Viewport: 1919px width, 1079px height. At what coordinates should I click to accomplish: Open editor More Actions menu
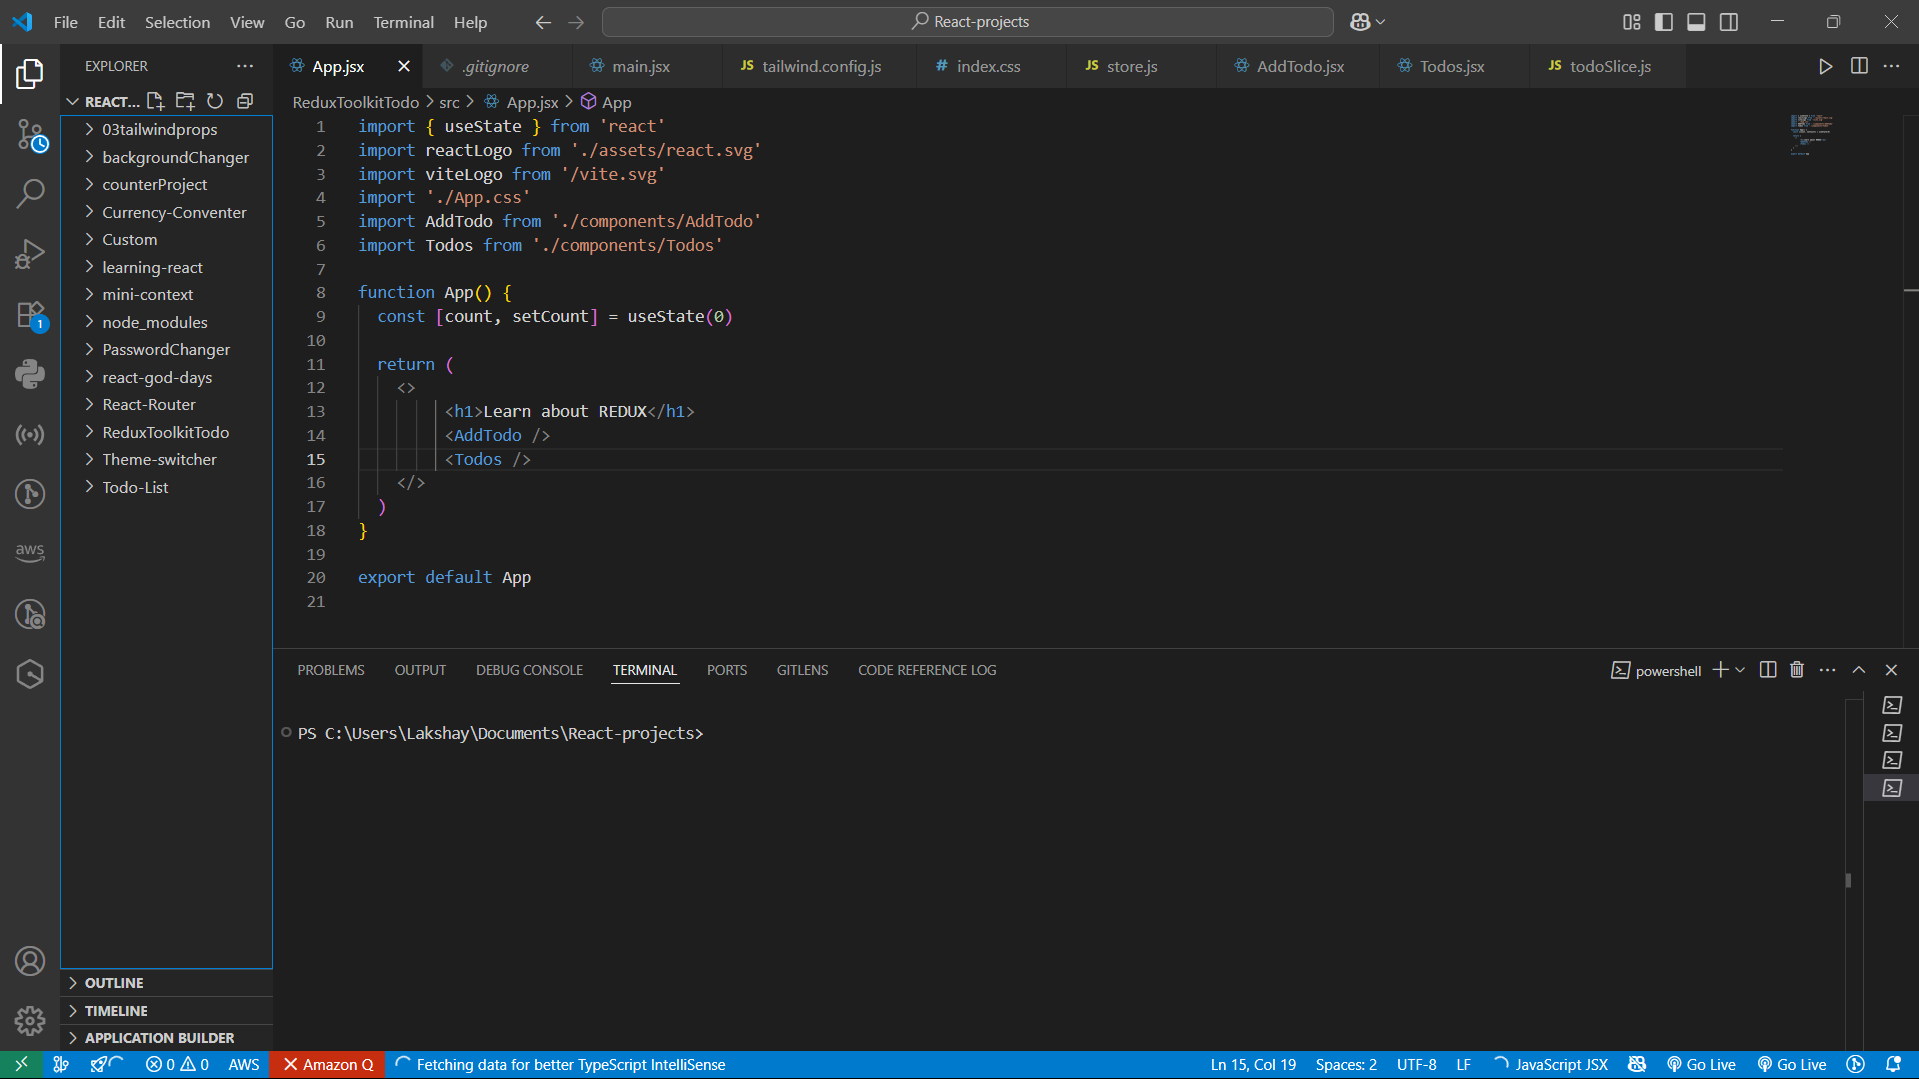(1891, 66)
